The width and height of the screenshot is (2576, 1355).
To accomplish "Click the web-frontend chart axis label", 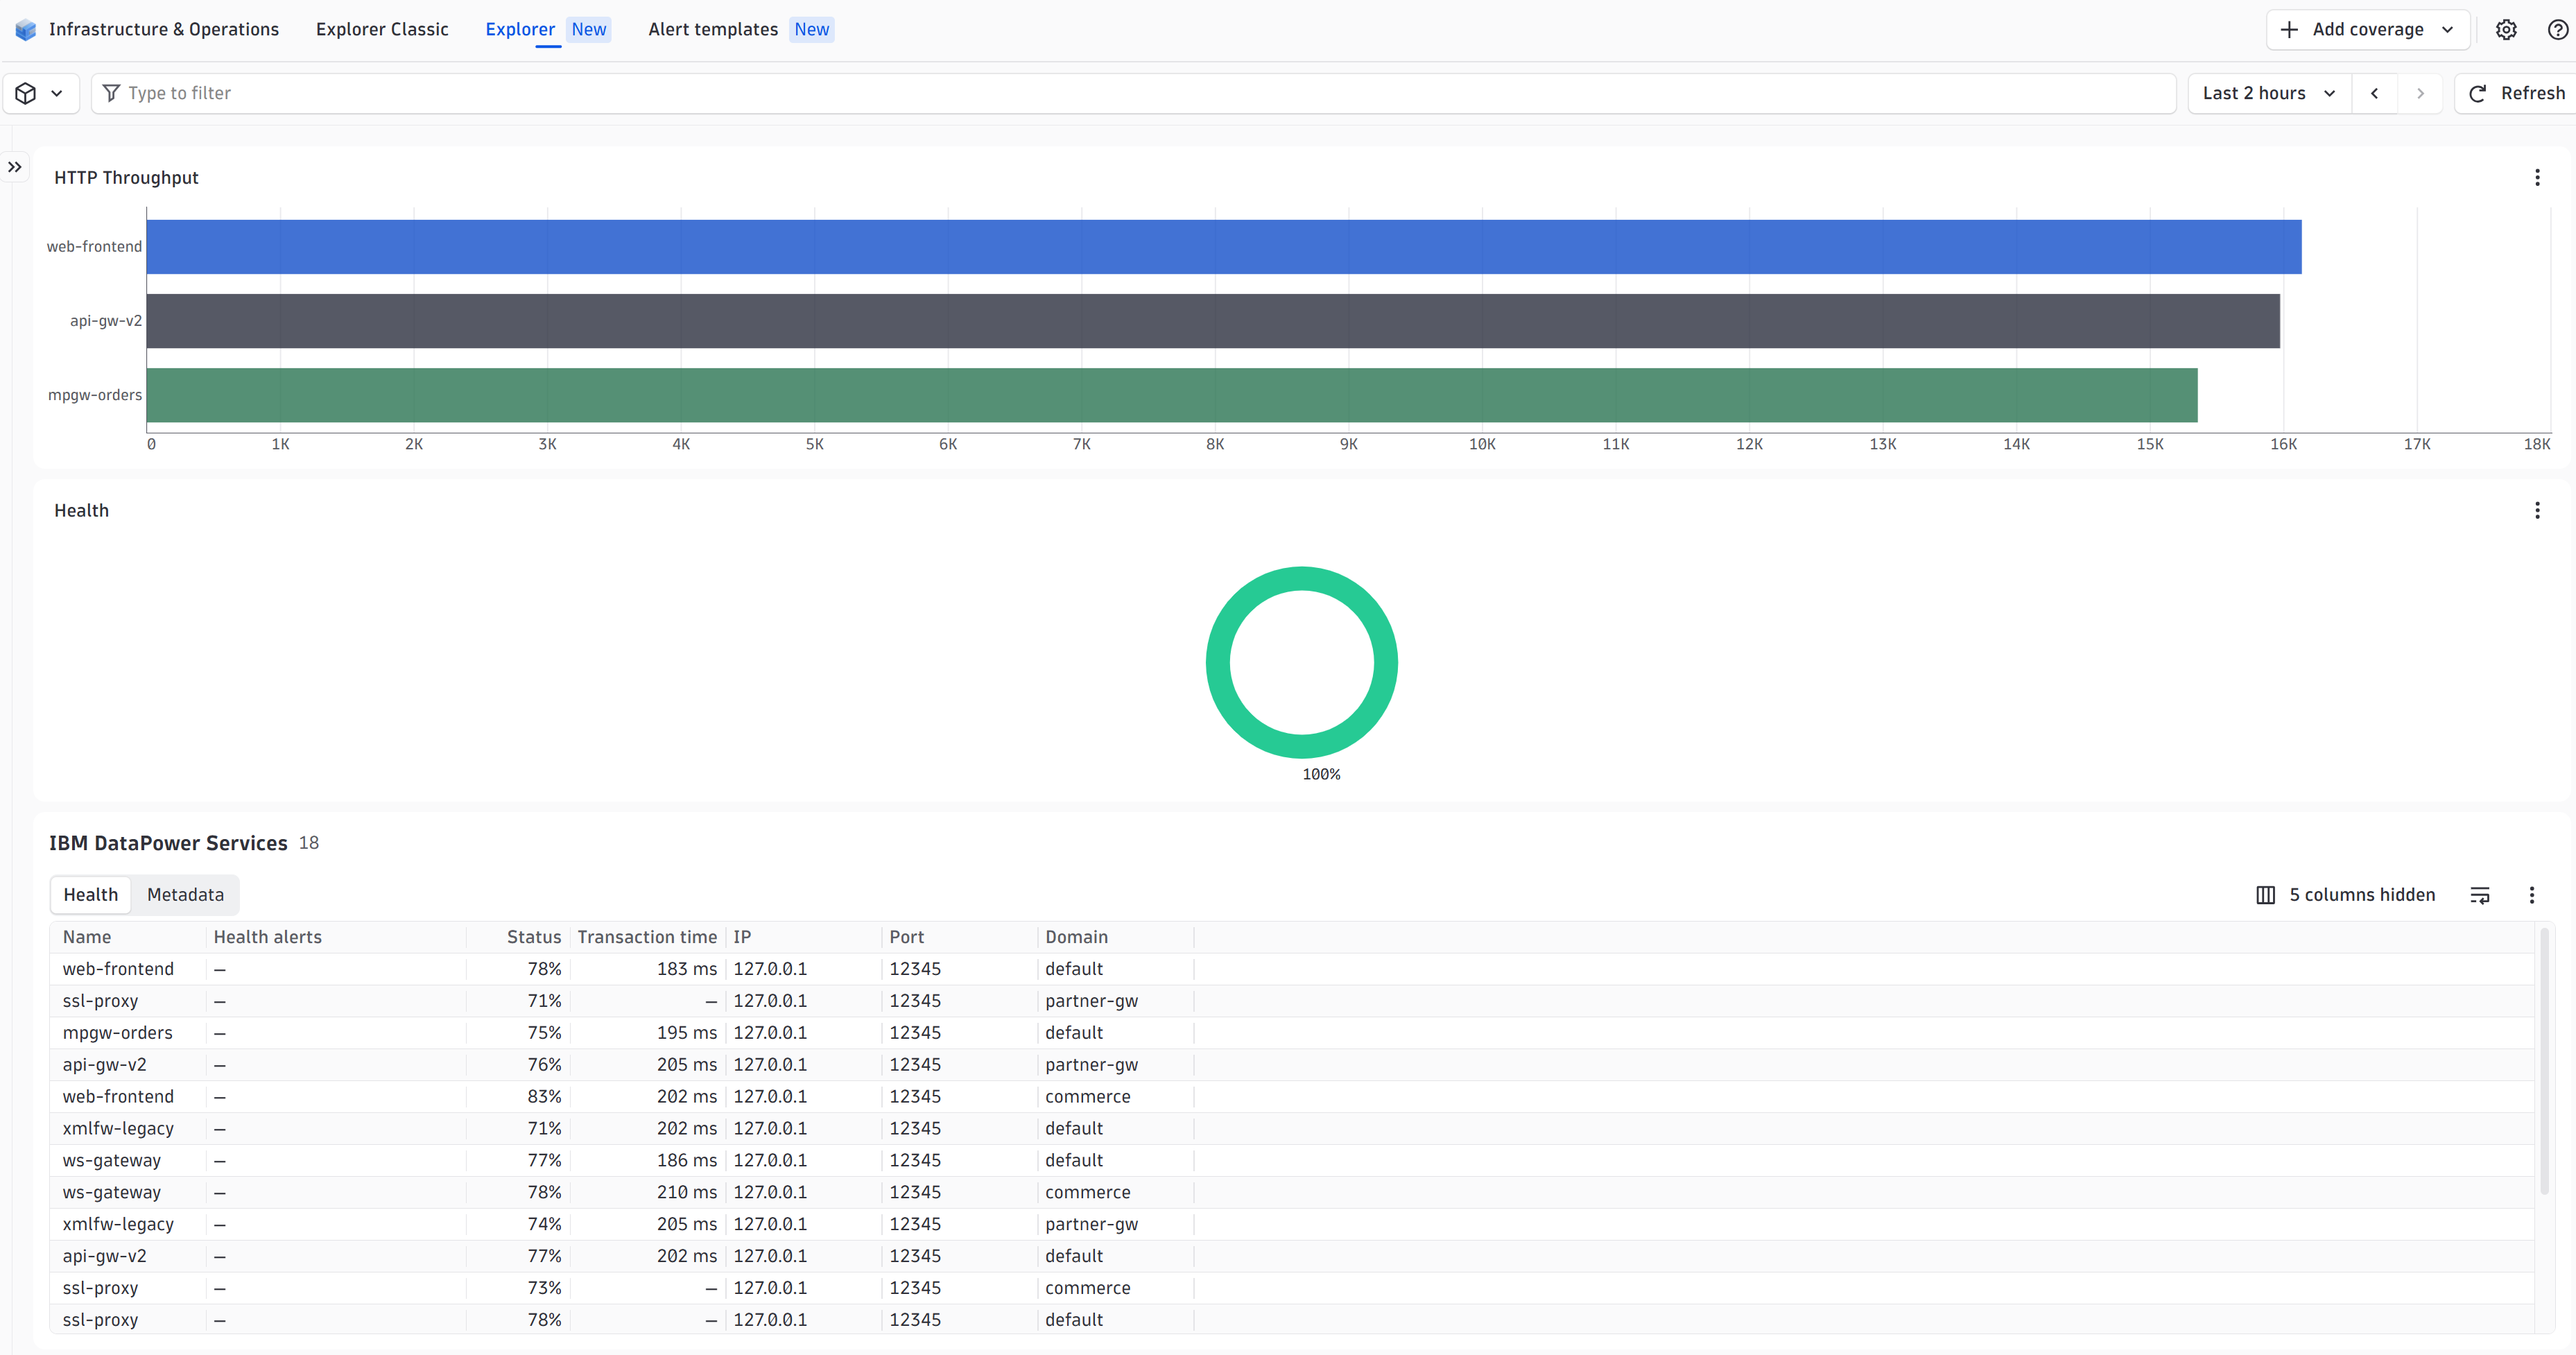I will coord(94,247).
